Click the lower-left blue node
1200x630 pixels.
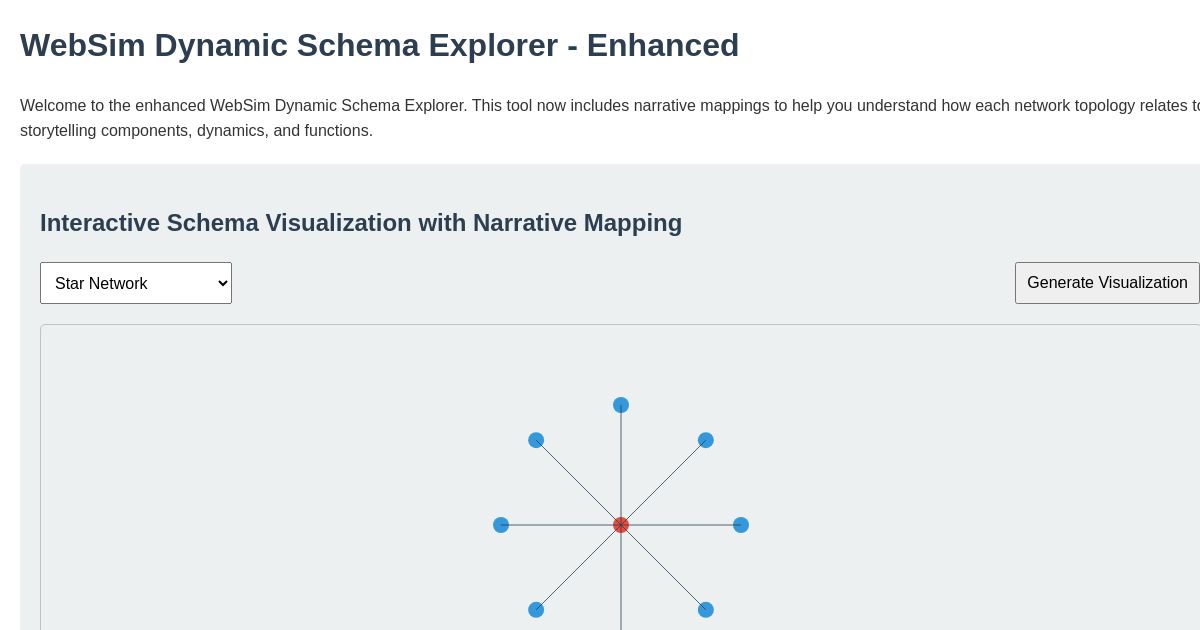pos(536,610)
